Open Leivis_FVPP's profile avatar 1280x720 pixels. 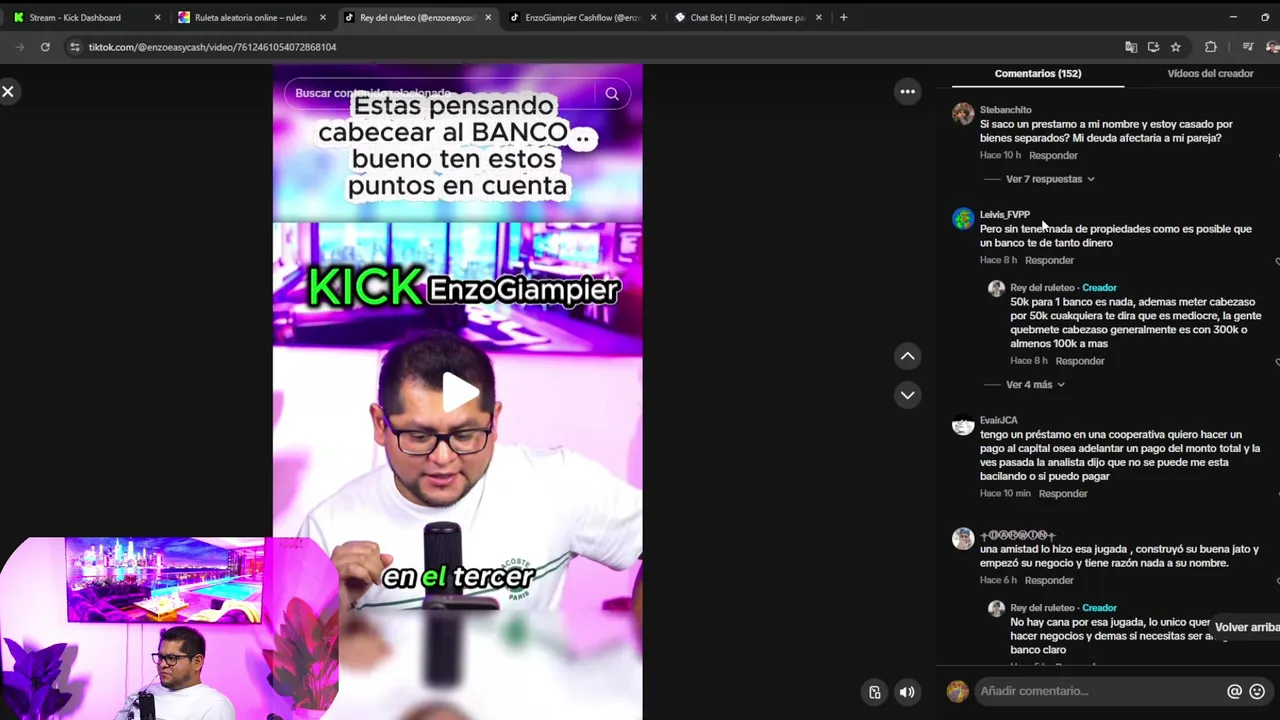click(x=963, y=219)
